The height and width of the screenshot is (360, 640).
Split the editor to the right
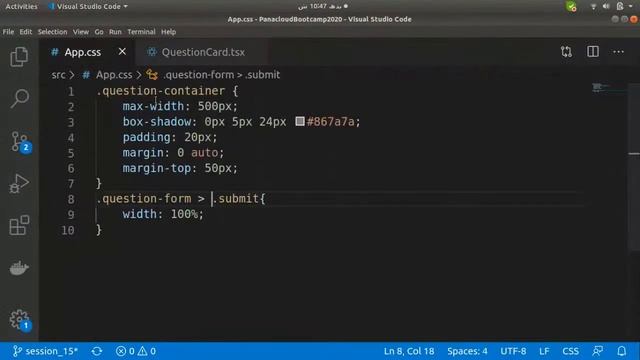tap(593, 52)
